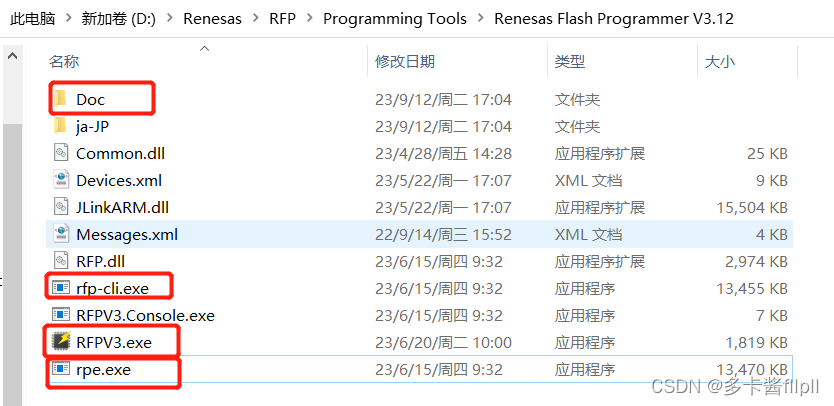Click Renesas Flash Programmer V3.12 breadcrumb
The width and height of the screenshot is (834, 406).
[614, 19]
